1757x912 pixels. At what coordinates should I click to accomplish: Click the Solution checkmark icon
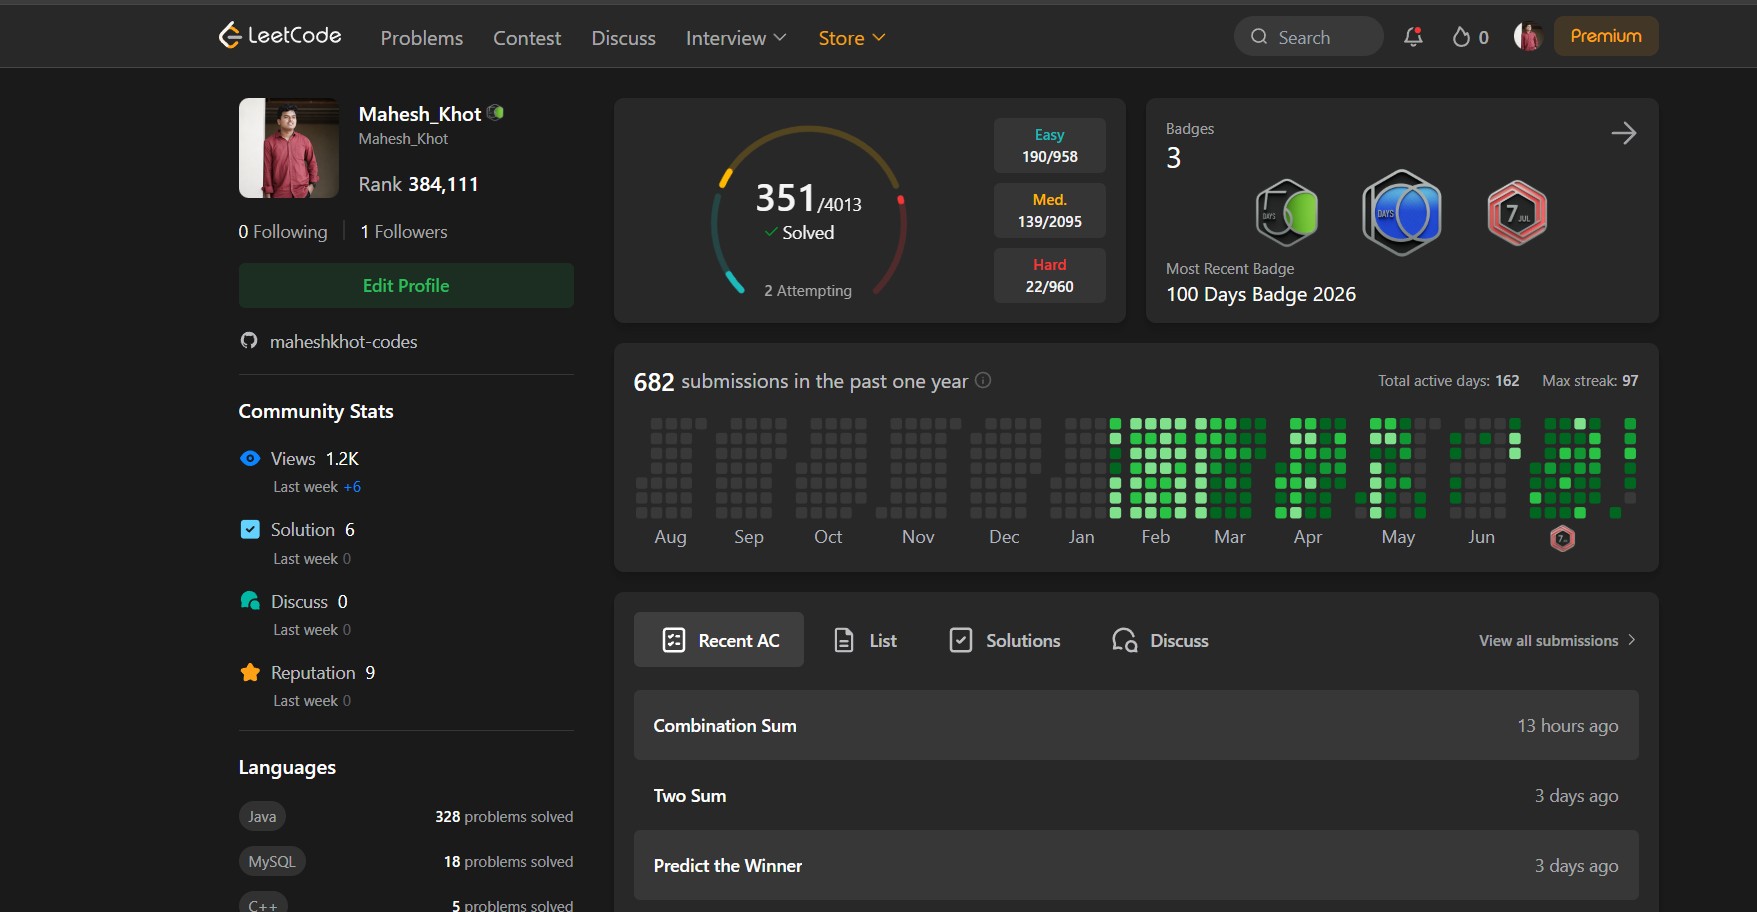(250, 529)
